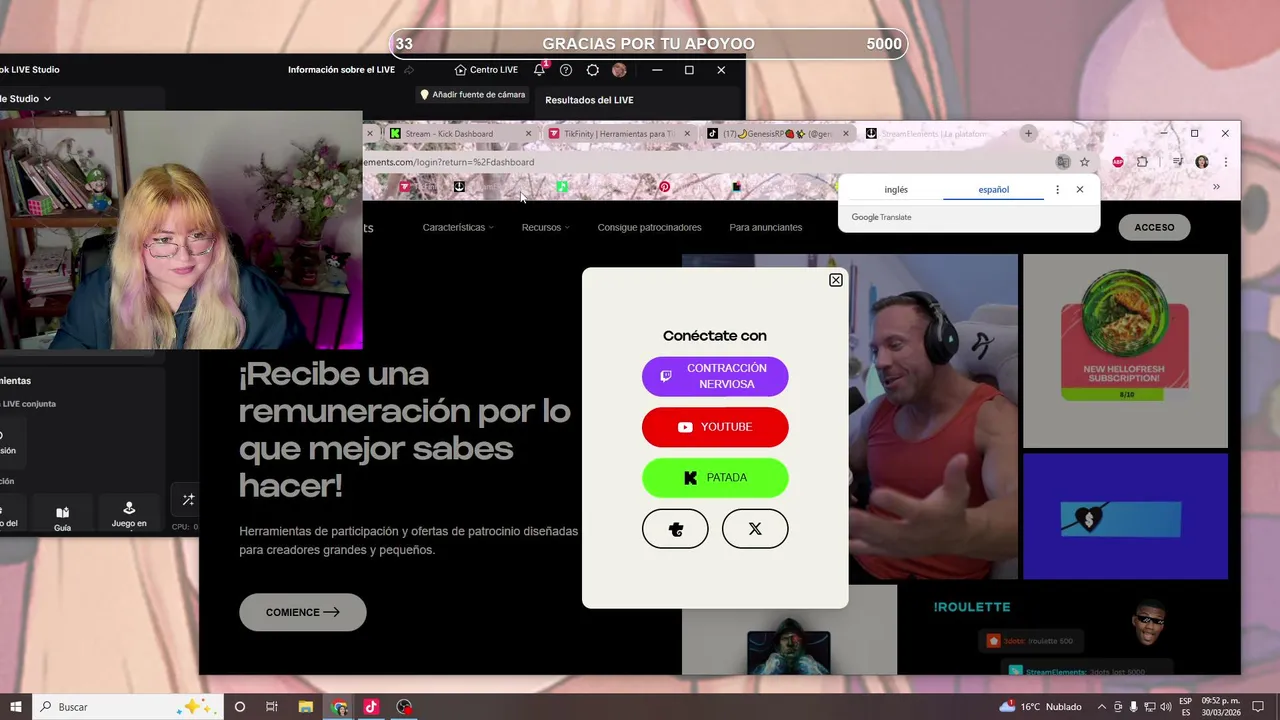Open media controls icon in Chrome toolbar

point(1178,162)
